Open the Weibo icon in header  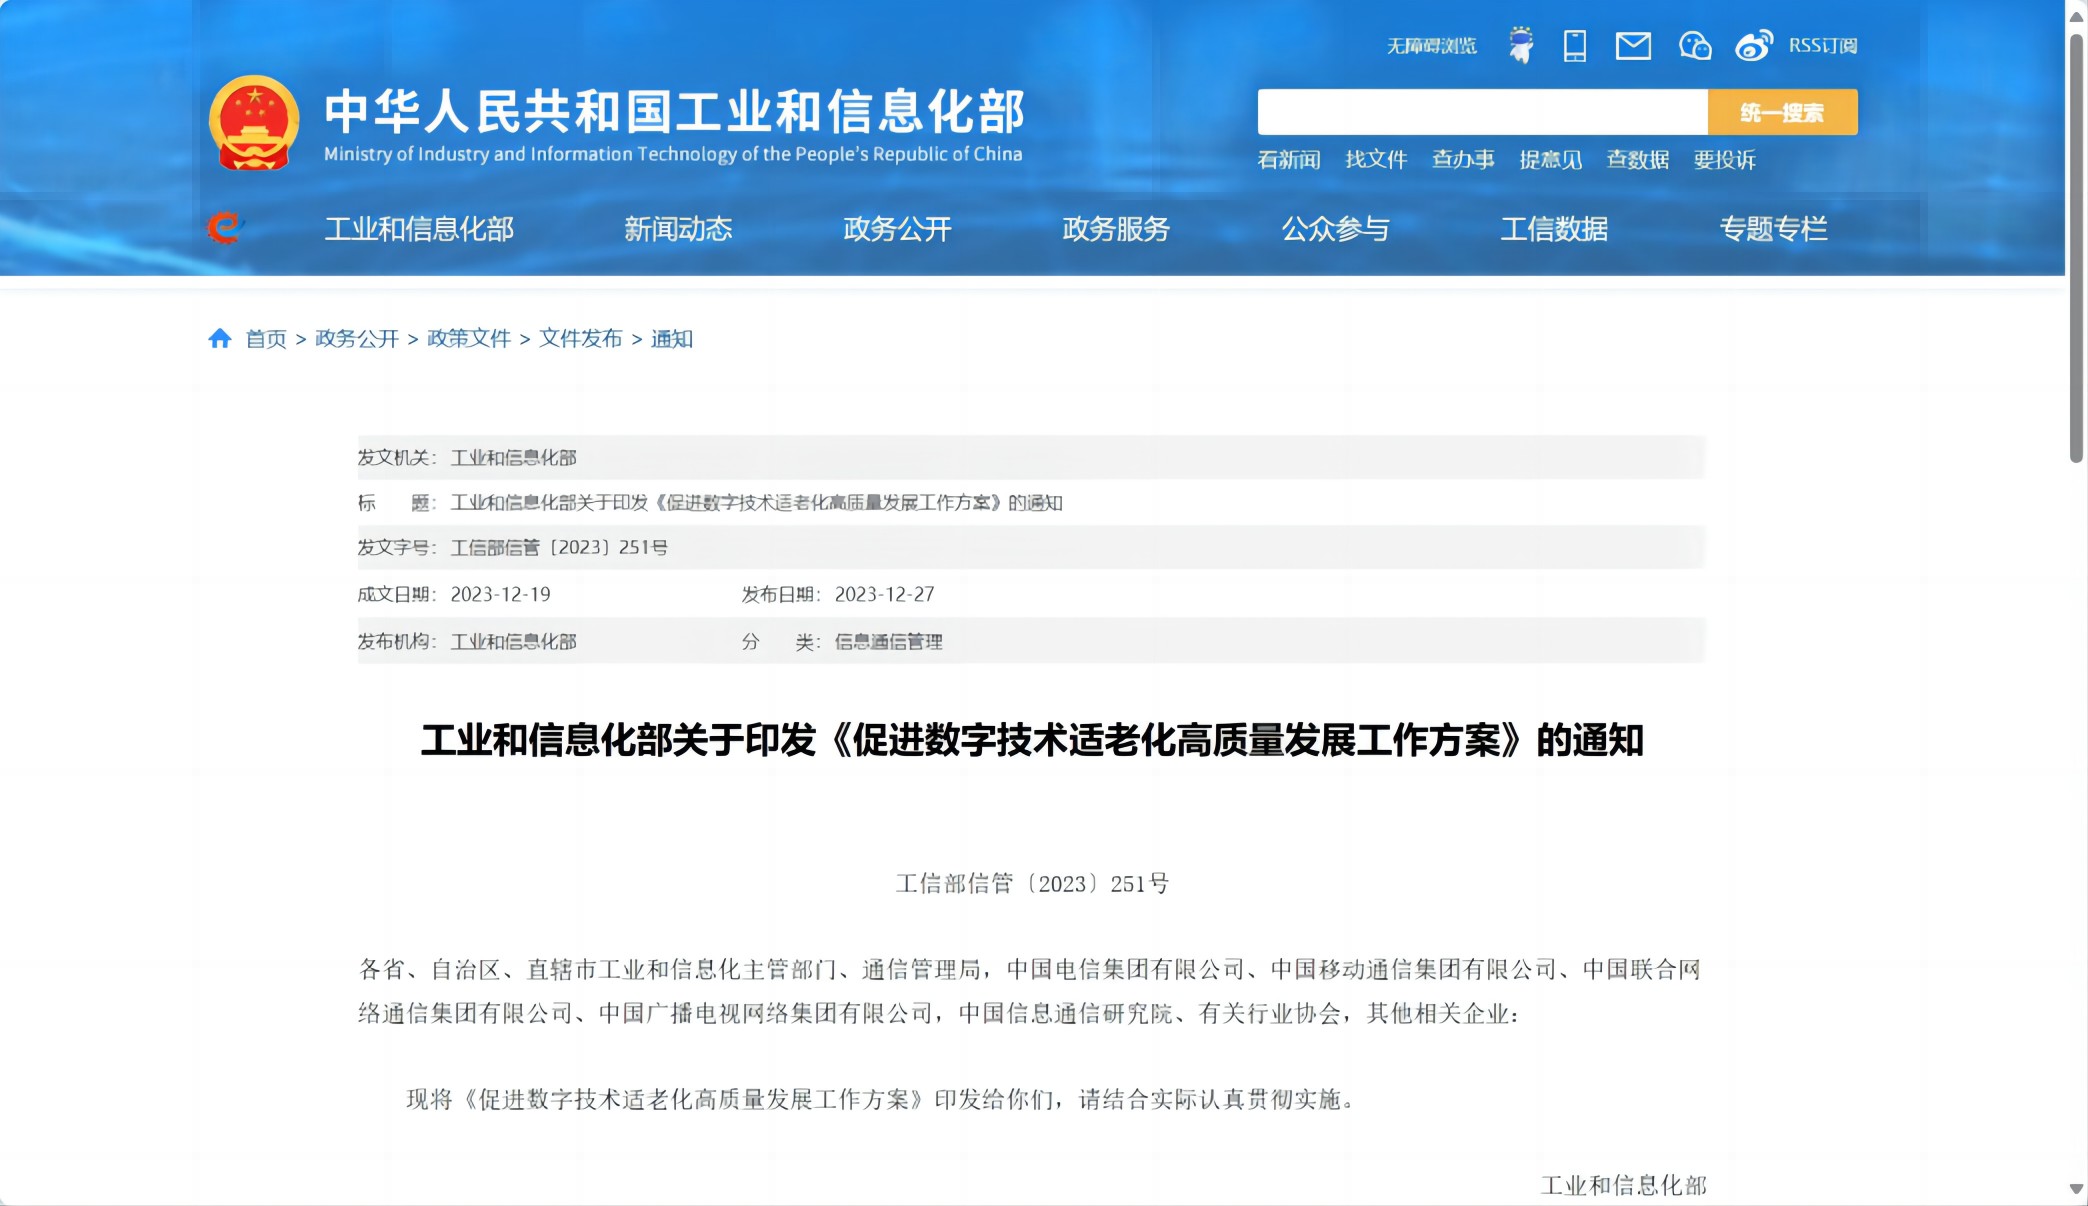[x=1753, y=45]
